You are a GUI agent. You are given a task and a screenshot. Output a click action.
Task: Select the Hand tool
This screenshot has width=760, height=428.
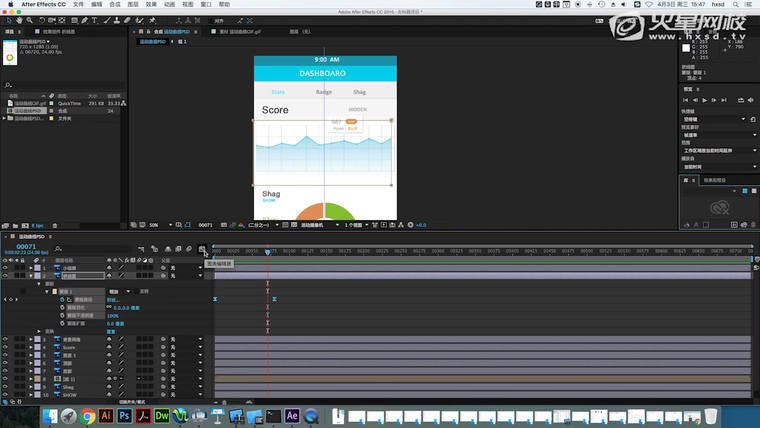18,19
